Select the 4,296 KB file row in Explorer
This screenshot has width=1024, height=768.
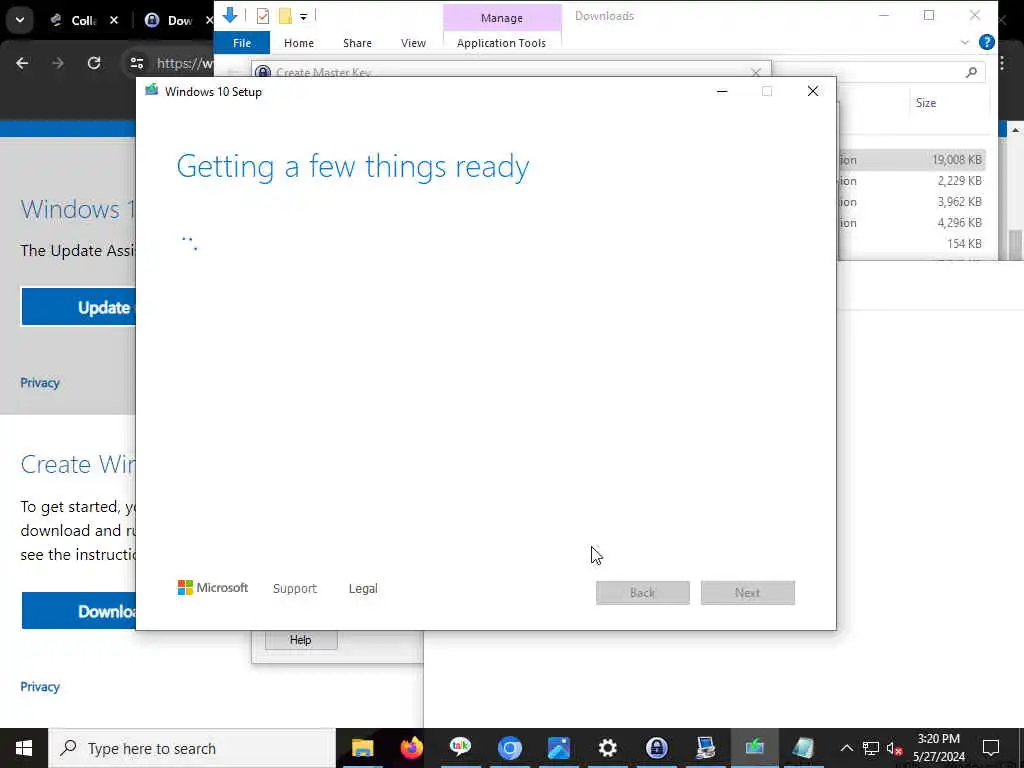point(912,223)
